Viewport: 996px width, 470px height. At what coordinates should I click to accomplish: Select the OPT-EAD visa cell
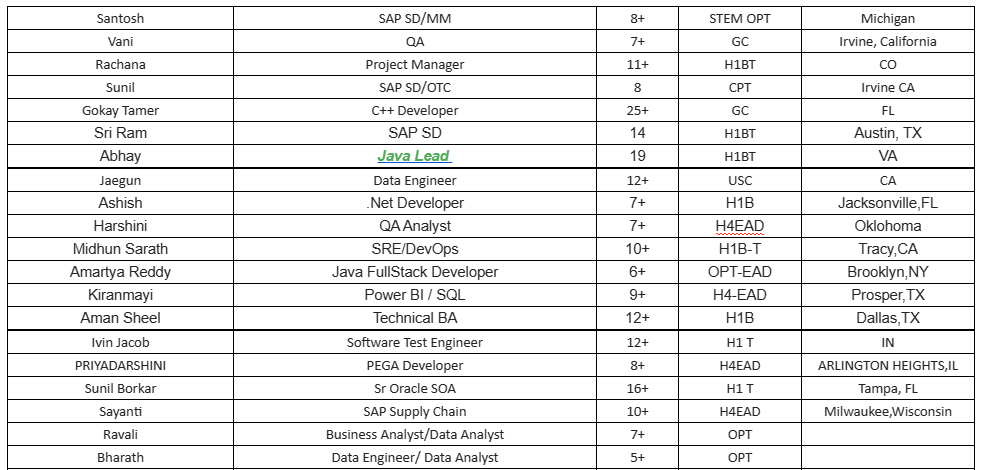point(739,272)
